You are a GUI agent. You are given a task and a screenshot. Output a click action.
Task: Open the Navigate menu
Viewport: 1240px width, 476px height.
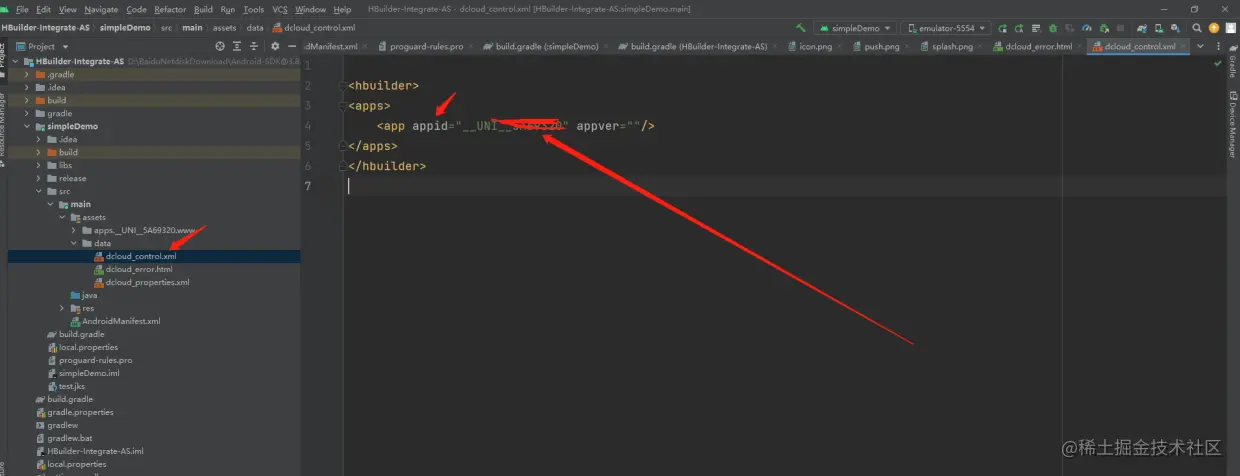101,9
